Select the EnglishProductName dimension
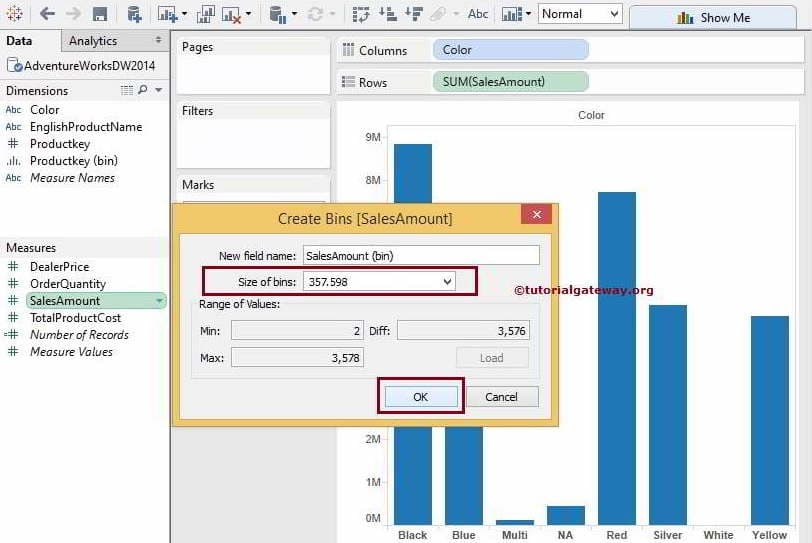The width and height of the screenshot is (812, 543). [86, 127]
